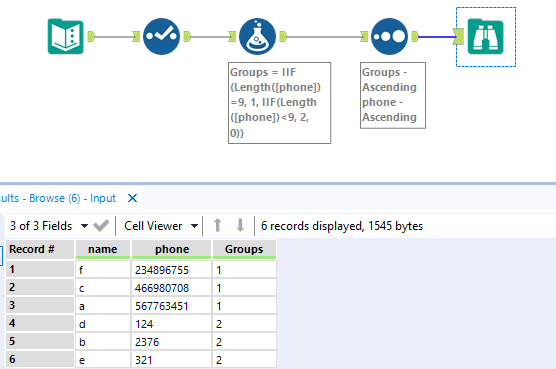The height and width of the screenshot is (369, 556).
Task: Click the down arrow record navigation
Action: (x=240, y=225)
